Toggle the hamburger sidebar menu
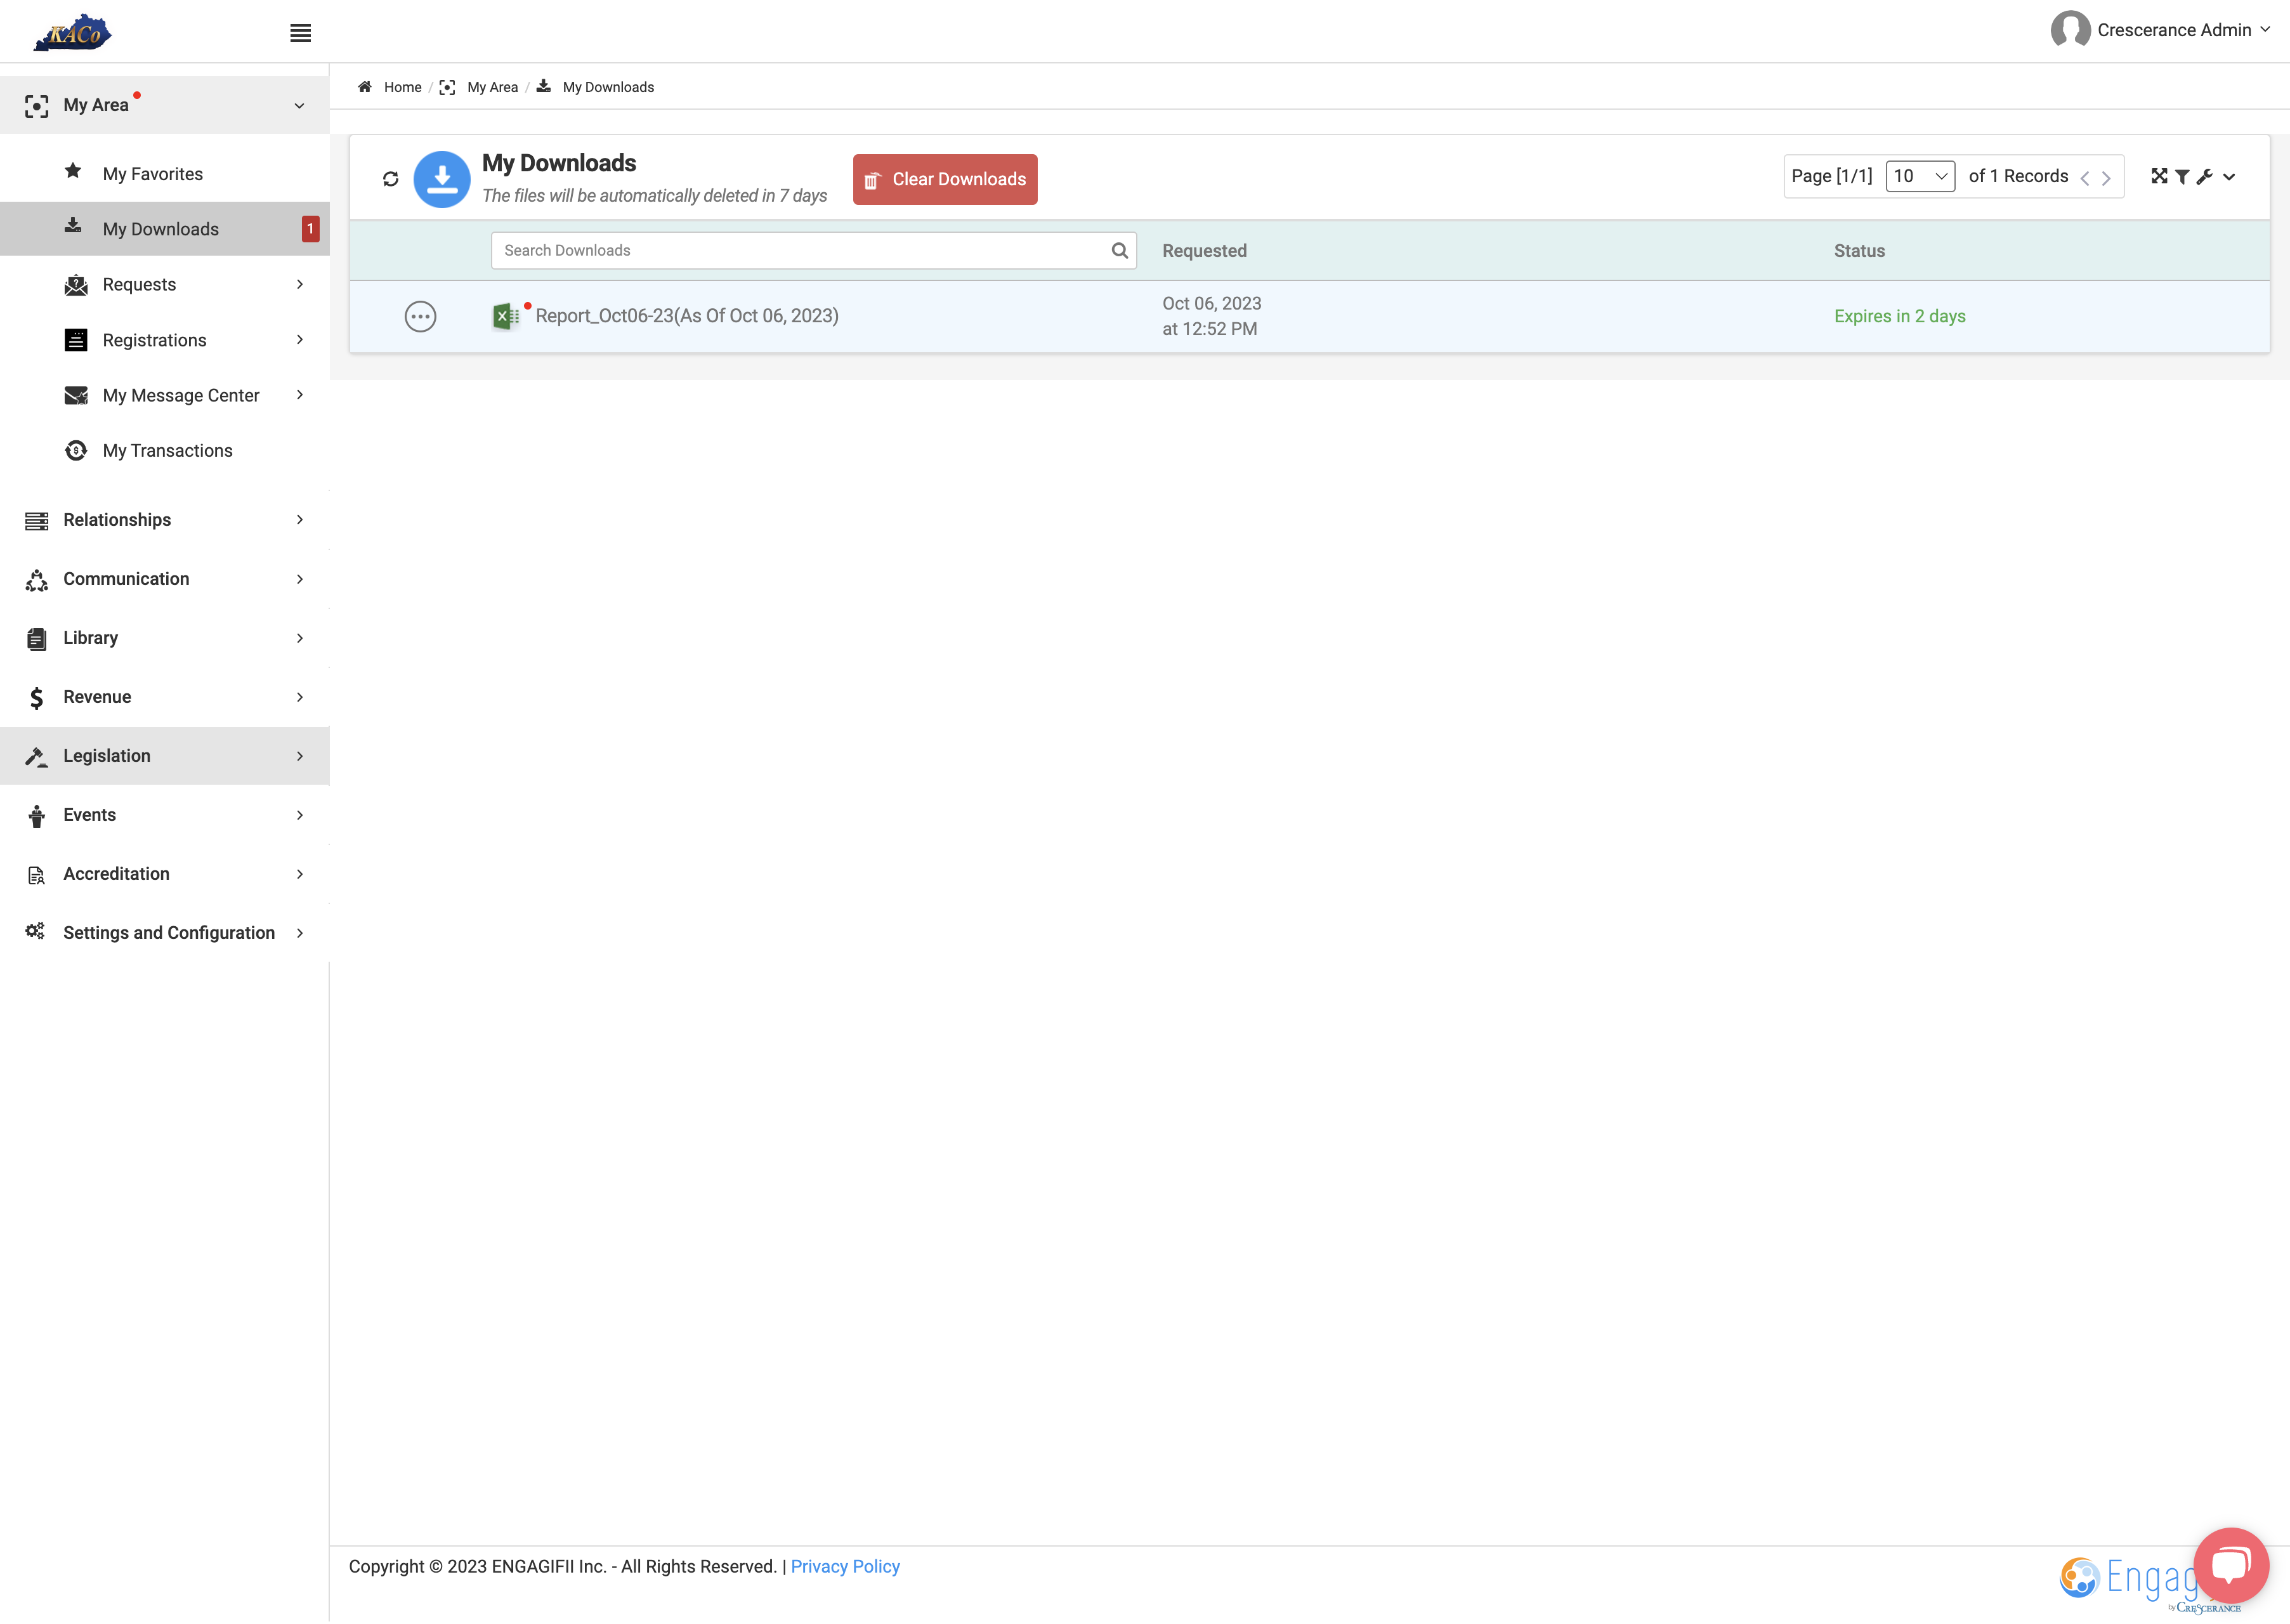Screen dimensions: 2290x1624 (300, 33)
